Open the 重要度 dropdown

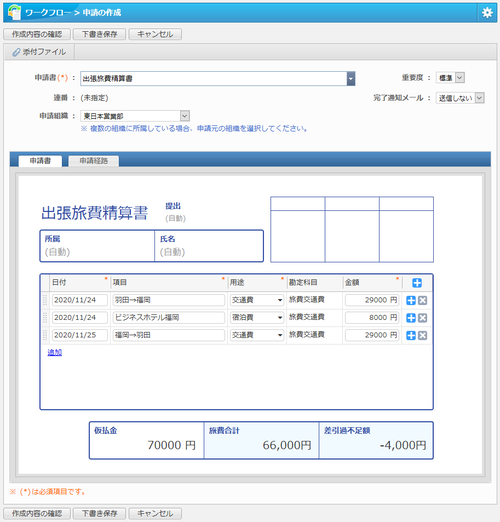click(x=450, y=78)
